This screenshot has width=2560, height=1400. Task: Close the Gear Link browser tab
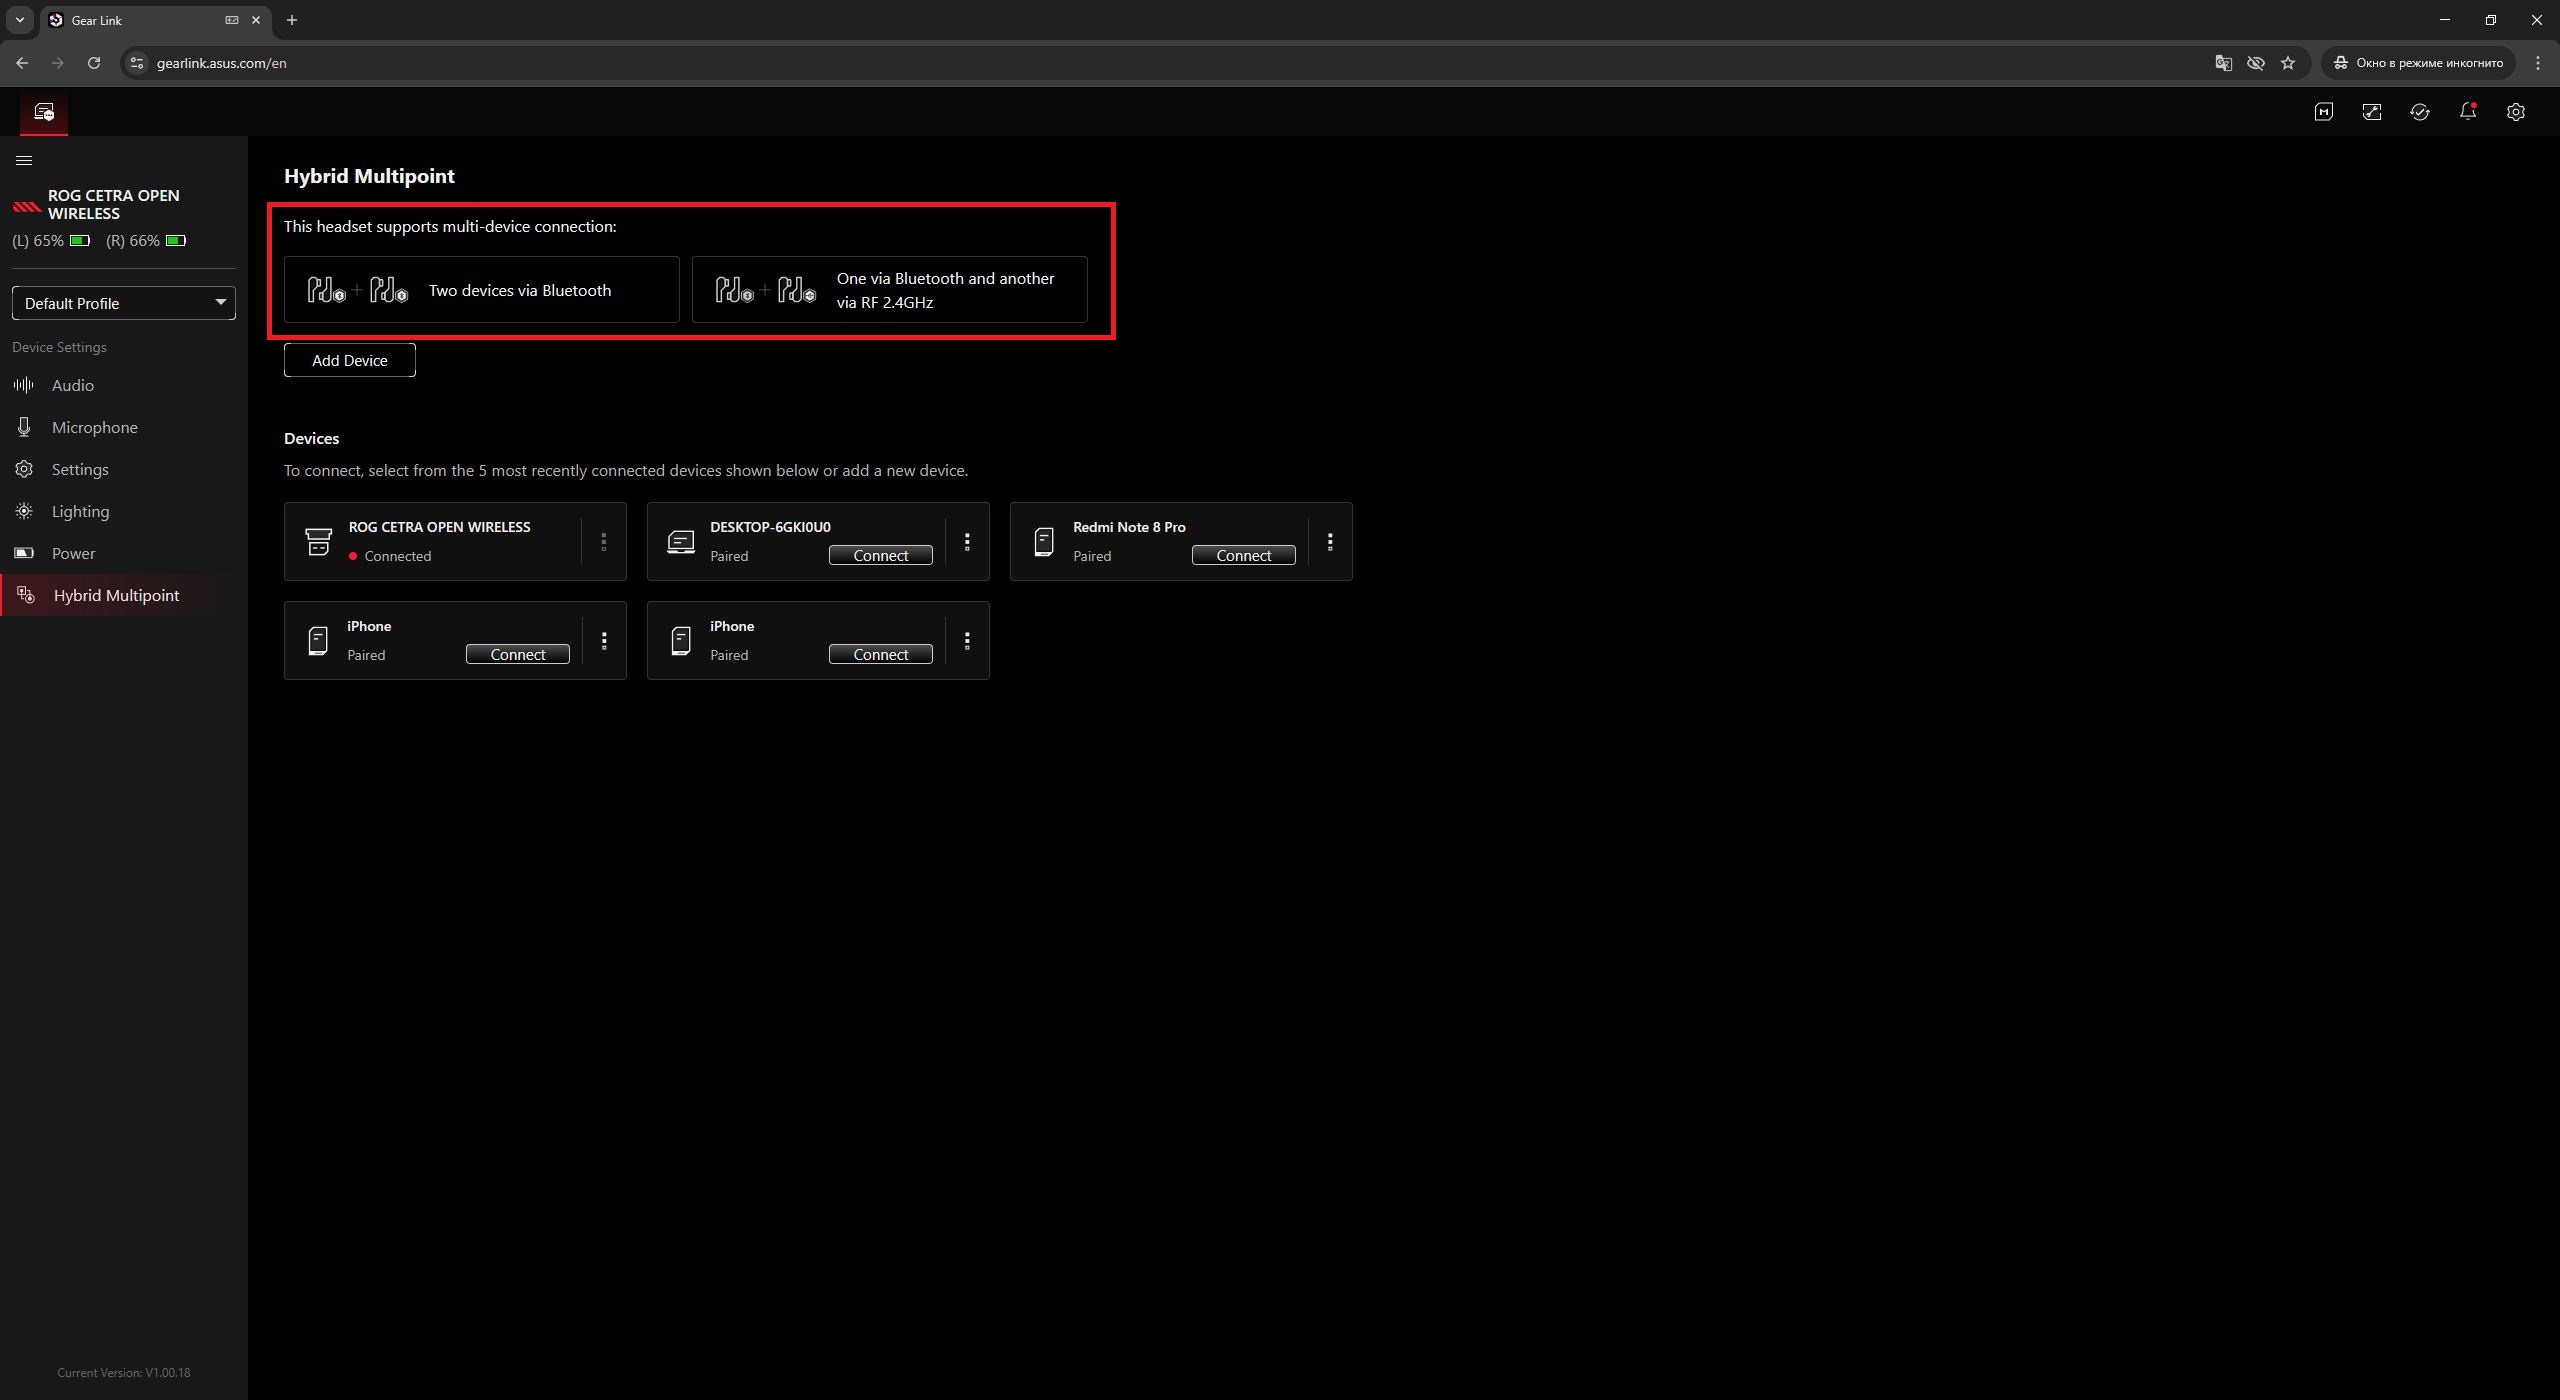click(256, 20)
